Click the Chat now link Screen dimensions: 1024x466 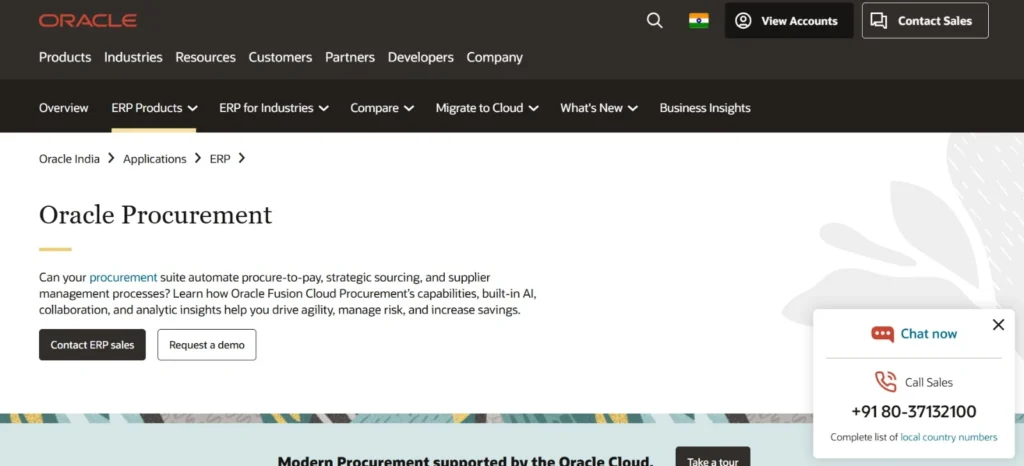[x=929, y=334]
